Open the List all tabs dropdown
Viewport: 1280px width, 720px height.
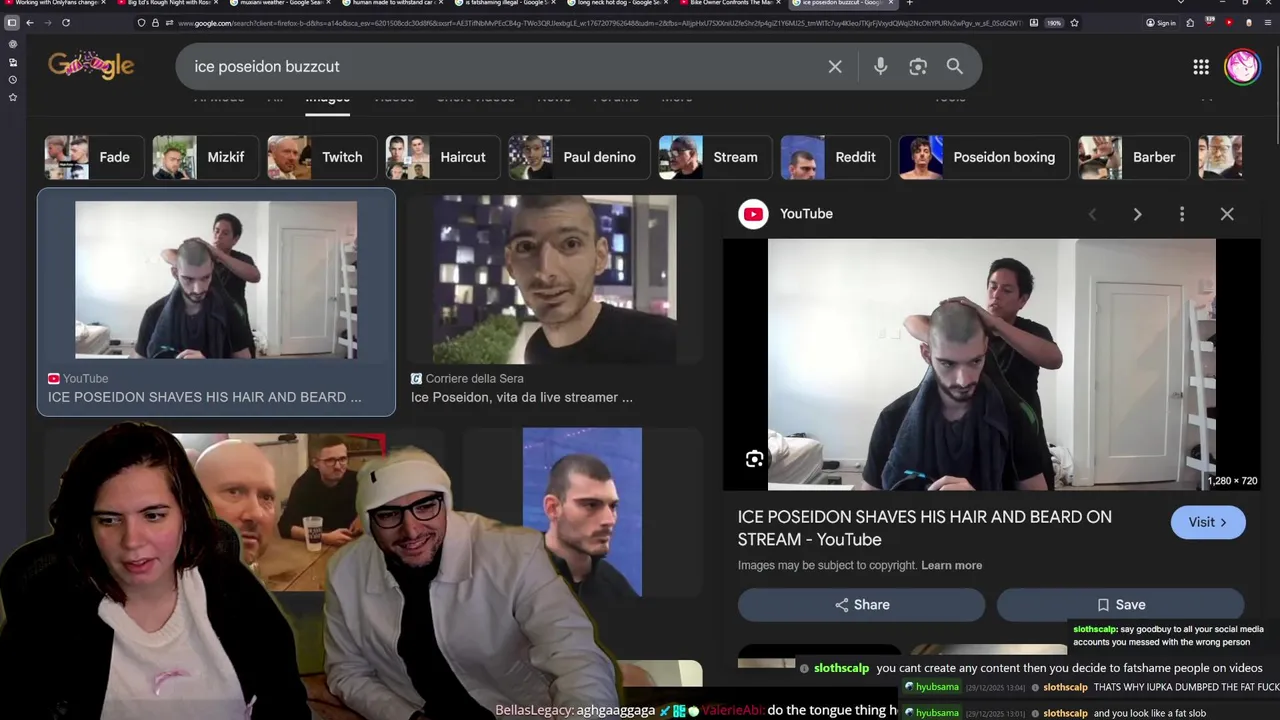coord(1180,3)
